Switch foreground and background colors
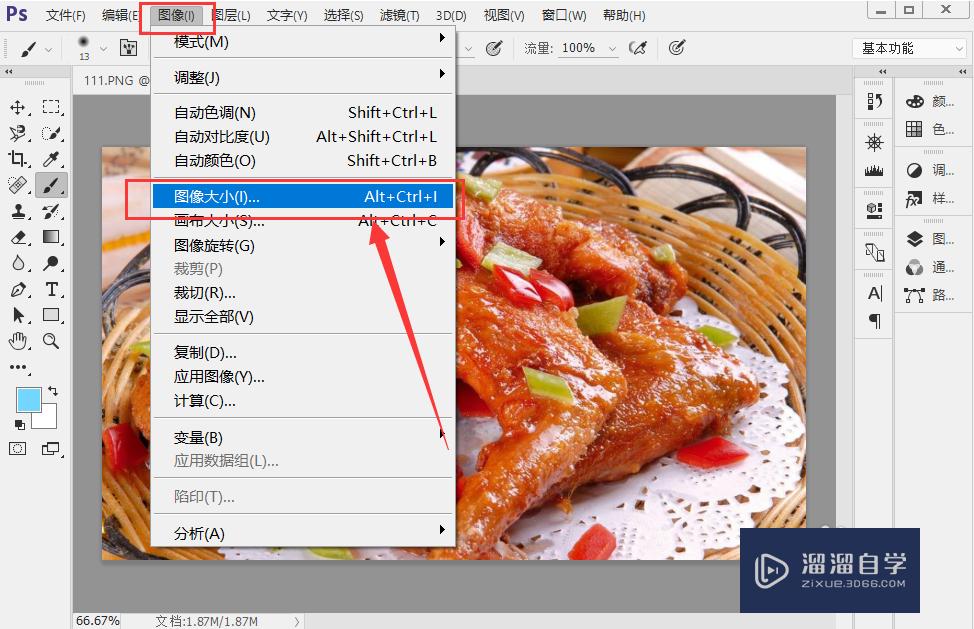Image resolution: width=974 pixels, height=629 pixels. pyautogui.click(x=53, y=391)
